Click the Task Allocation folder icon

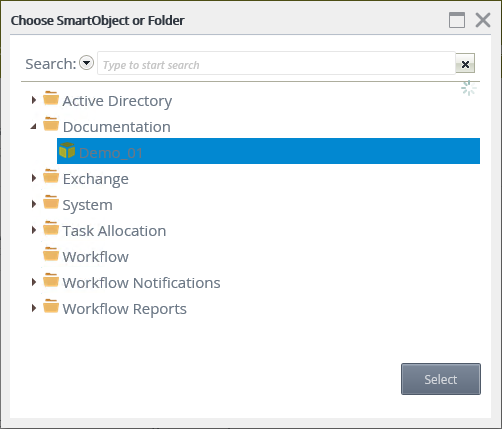point(51,228)
